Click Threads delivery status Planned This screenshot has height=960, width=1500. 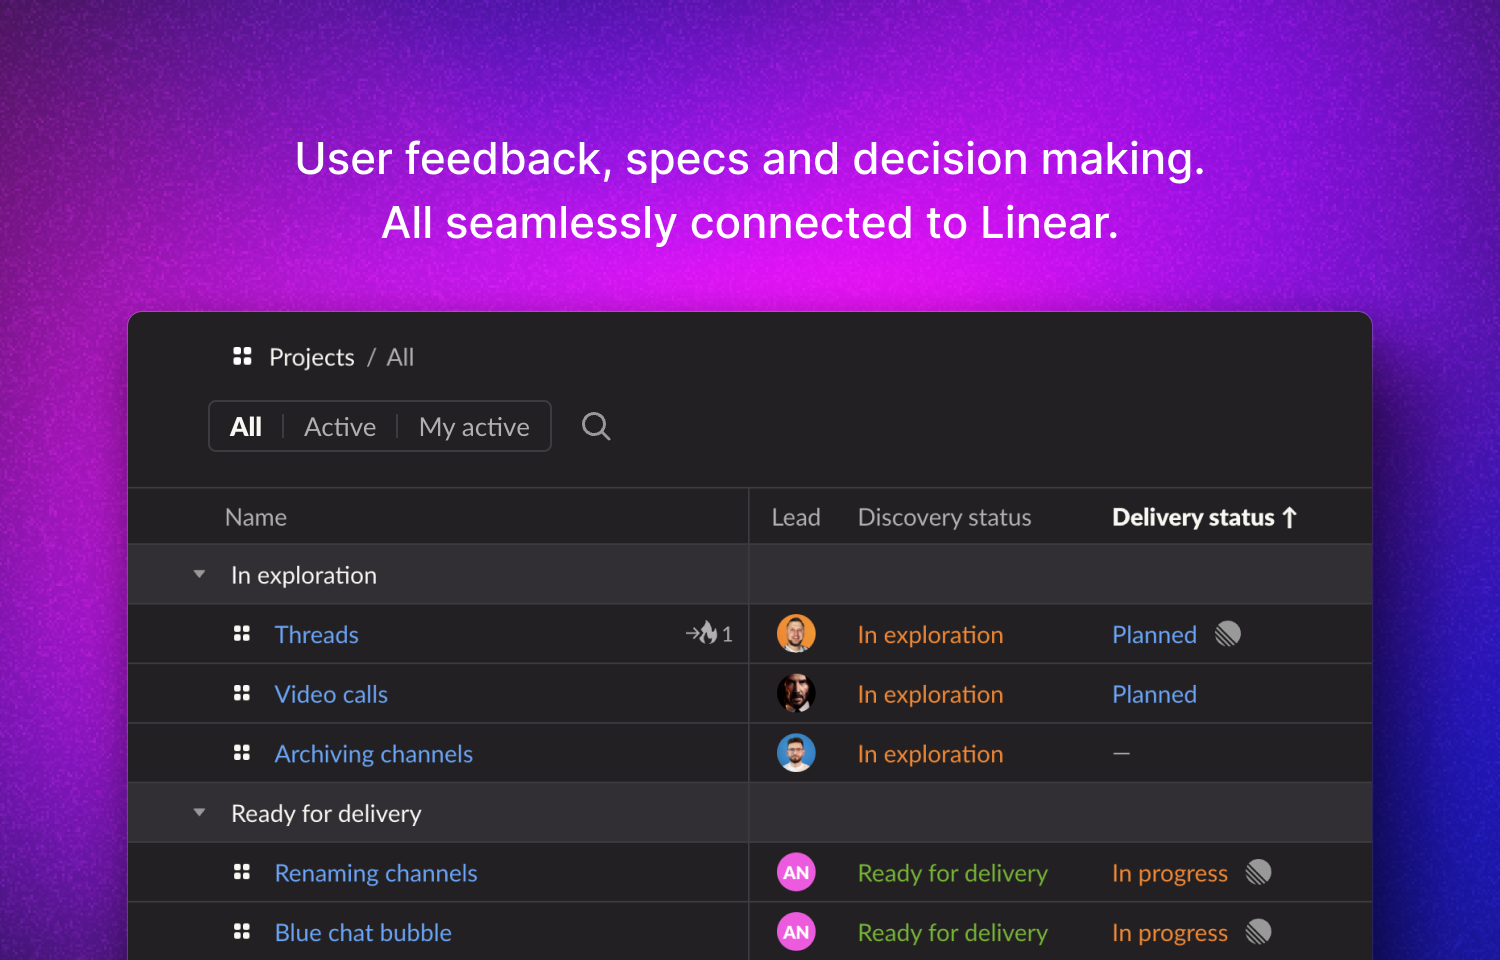coord(1154,635)
